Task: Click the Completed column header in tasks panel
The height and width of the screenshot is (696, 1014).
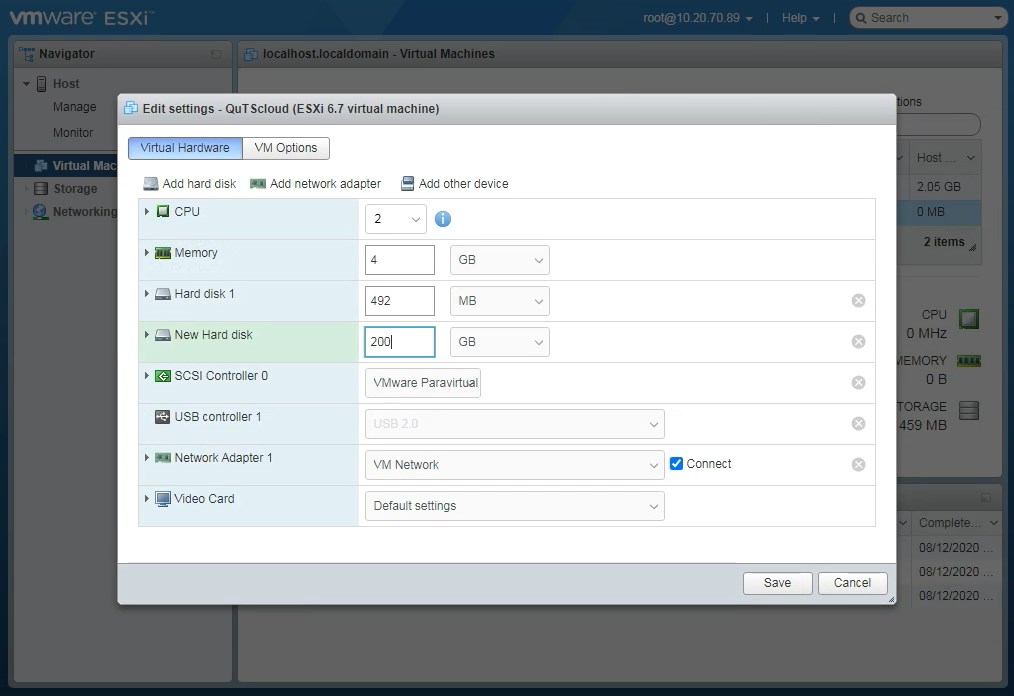Action: pyautogui.click(x=958, y=523)
